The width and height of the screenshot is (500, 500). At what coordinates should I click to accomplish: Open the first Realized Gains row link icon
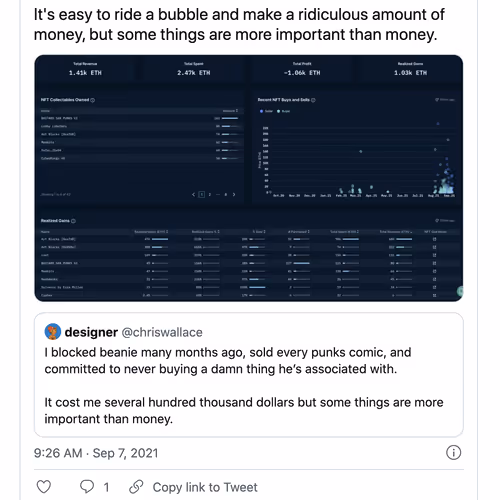(x=434, y=239)
